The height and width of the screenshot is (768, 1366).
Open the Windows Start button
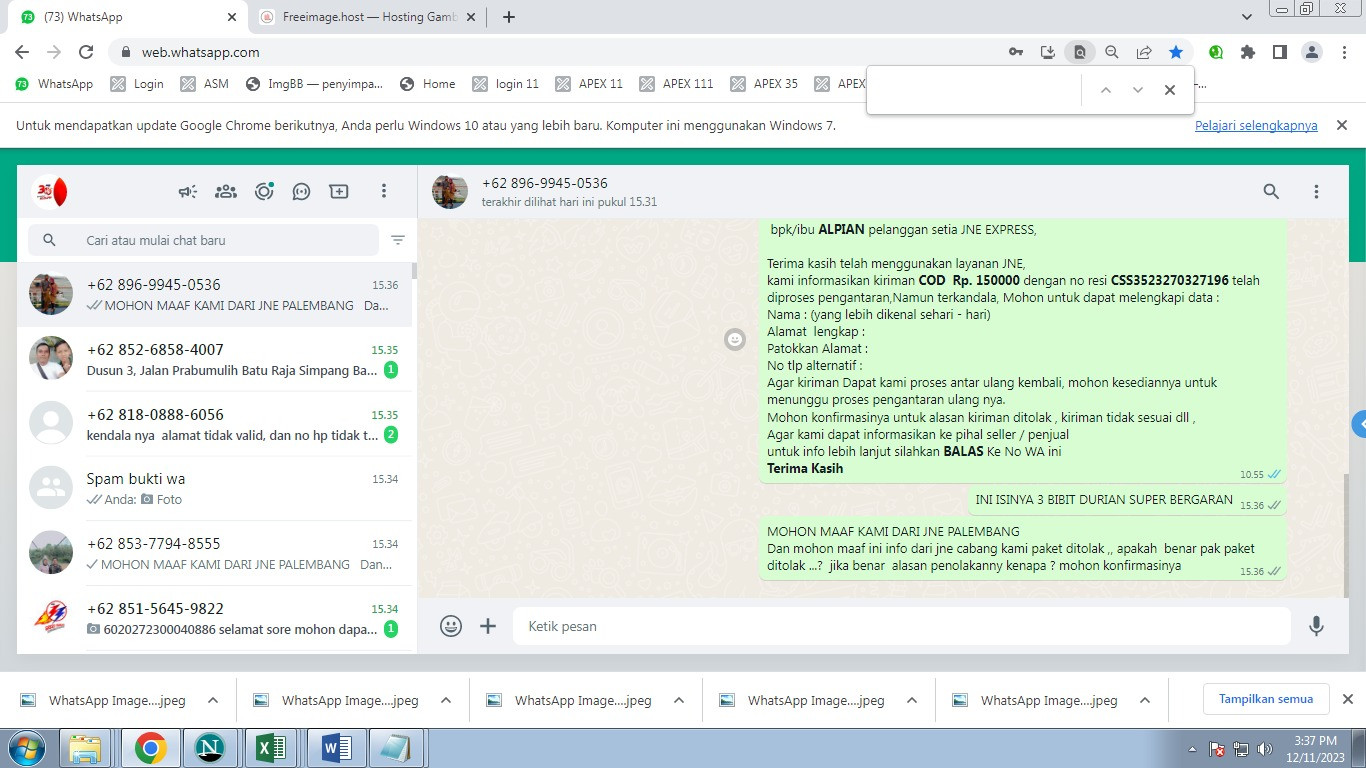[26, 748]
